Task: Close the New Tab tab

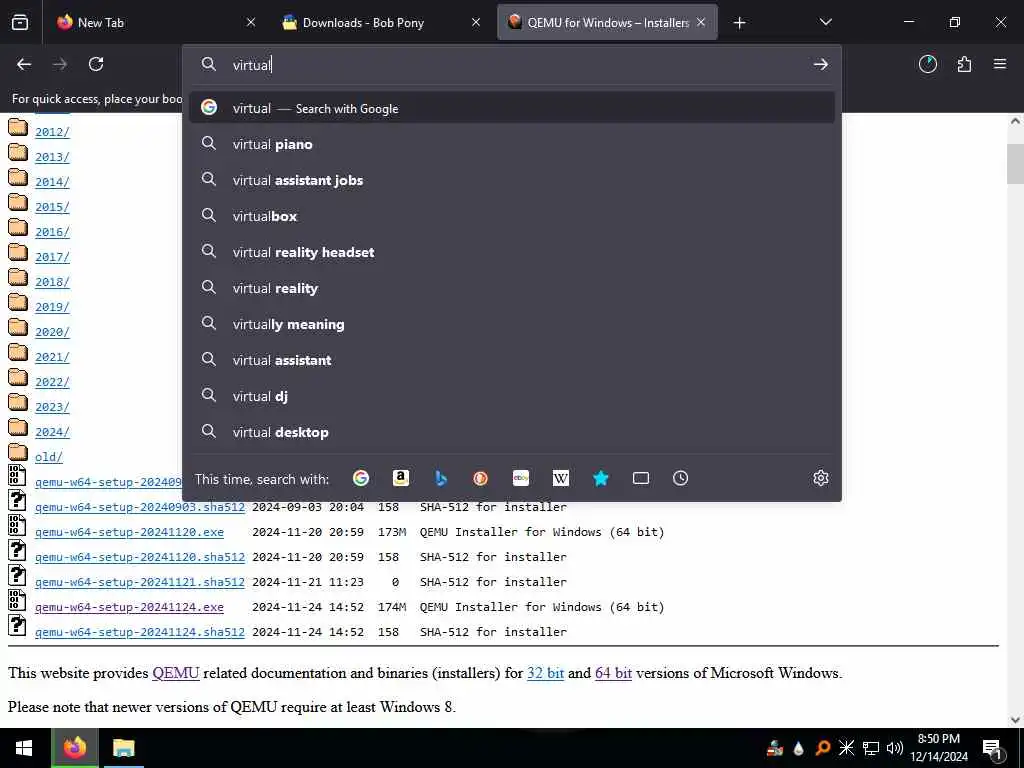Action: click(x=251, y=22)
